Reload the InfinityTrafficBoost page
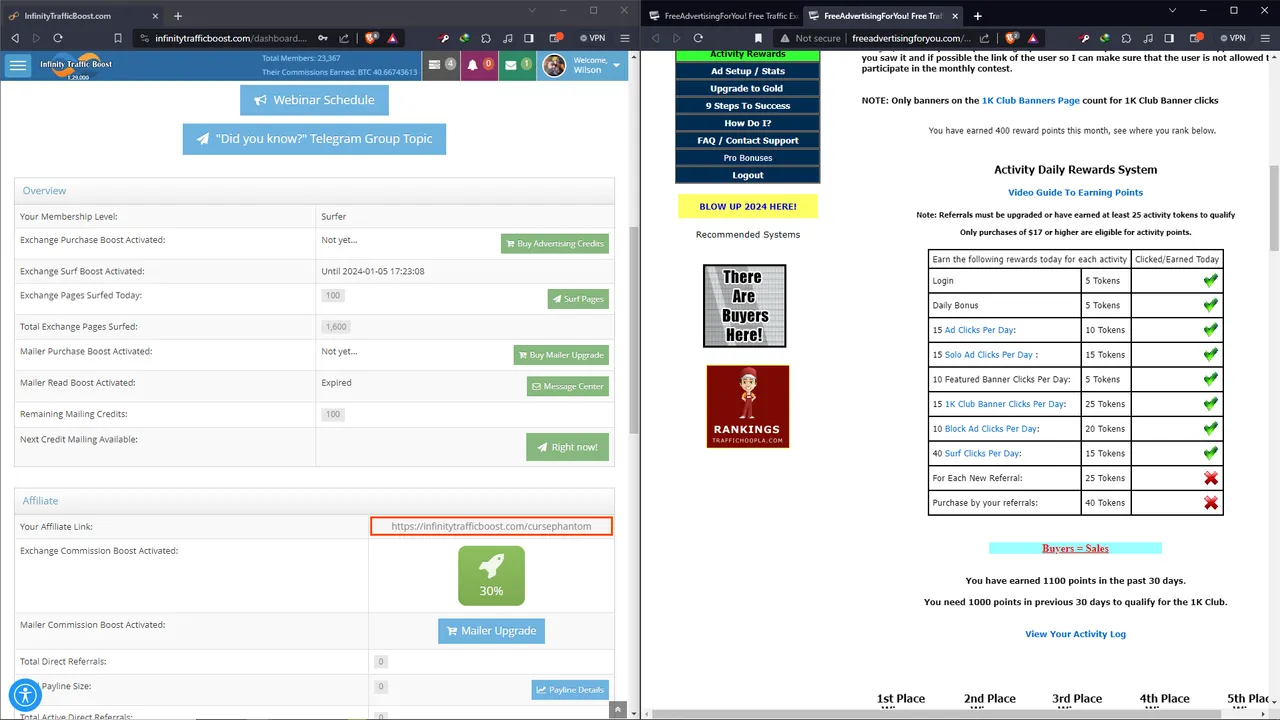 pyautogui.click(x=58, y=38)
